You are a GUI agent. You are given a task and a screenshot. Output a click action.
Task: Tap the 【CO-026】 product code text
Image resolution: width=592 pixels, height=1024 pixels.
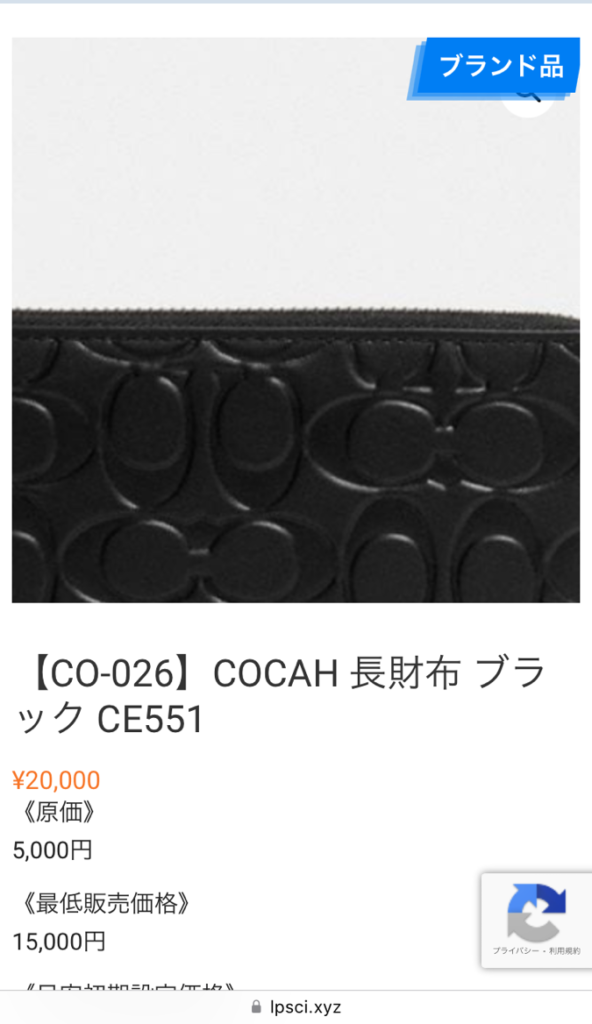coord(110,674)
